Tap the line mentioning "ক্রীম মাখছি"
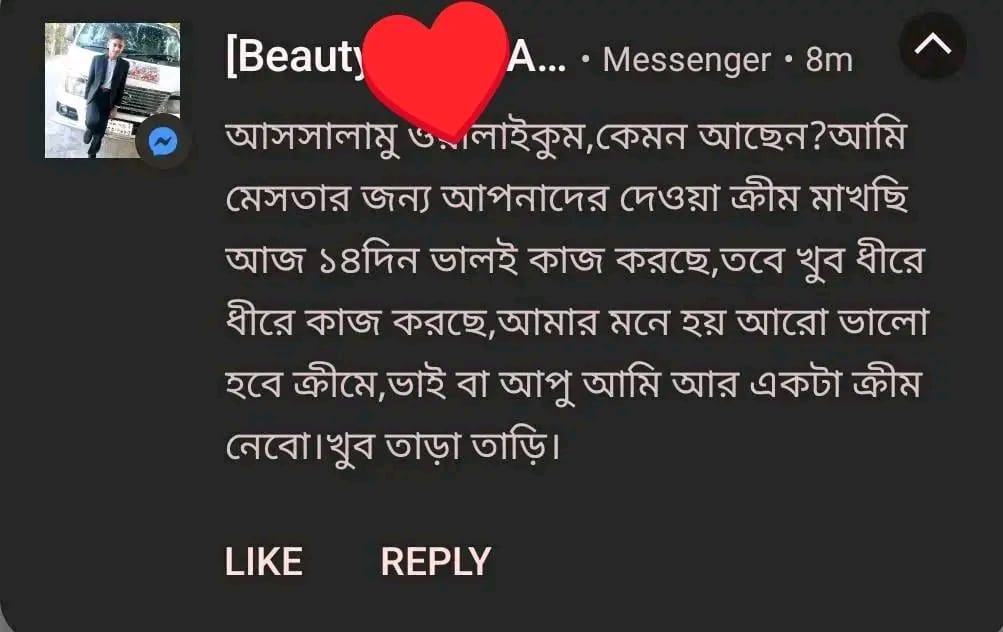This screenshot has height=632, width=1003. tap(567, 198)
